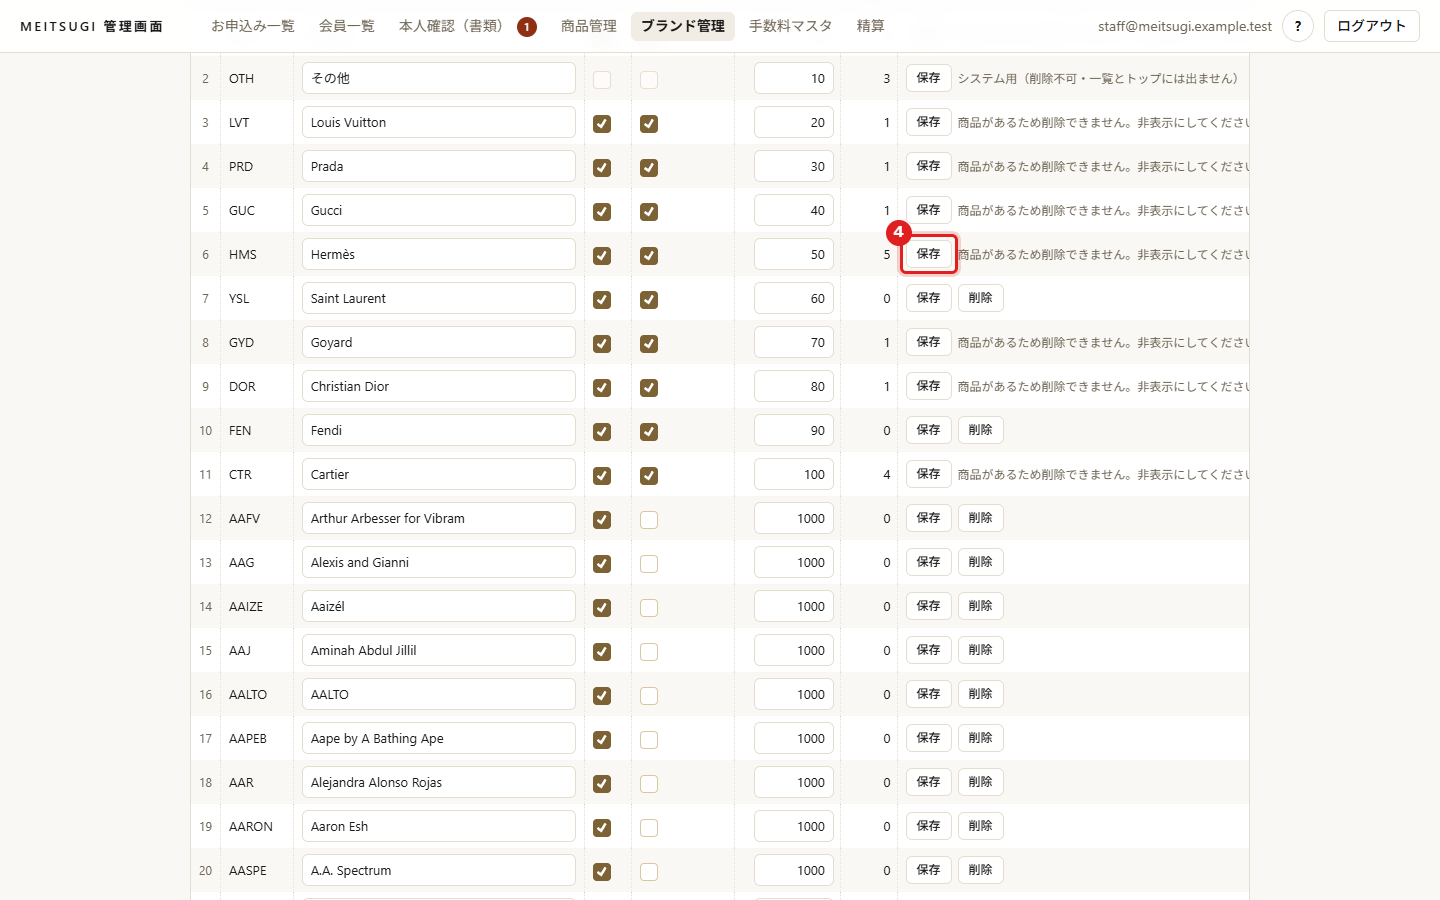1440x900 pixels.
Task: Save the Fendi row
Action: (x=929, y=430)
